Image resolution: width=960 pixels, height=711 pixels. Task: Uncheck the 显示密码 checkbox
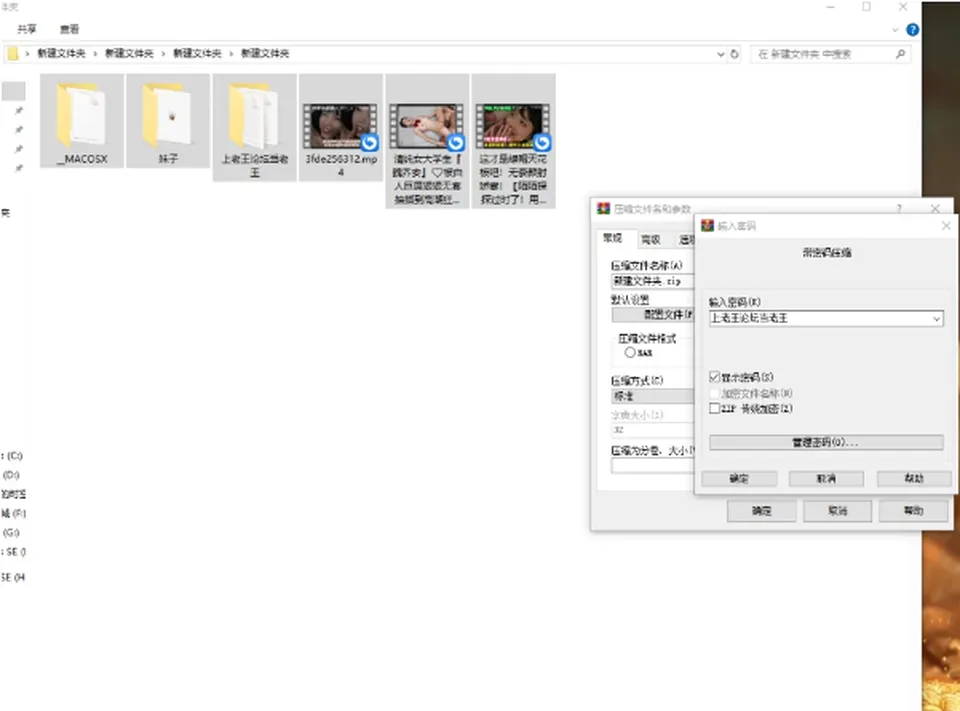click(x=714, y=377)
